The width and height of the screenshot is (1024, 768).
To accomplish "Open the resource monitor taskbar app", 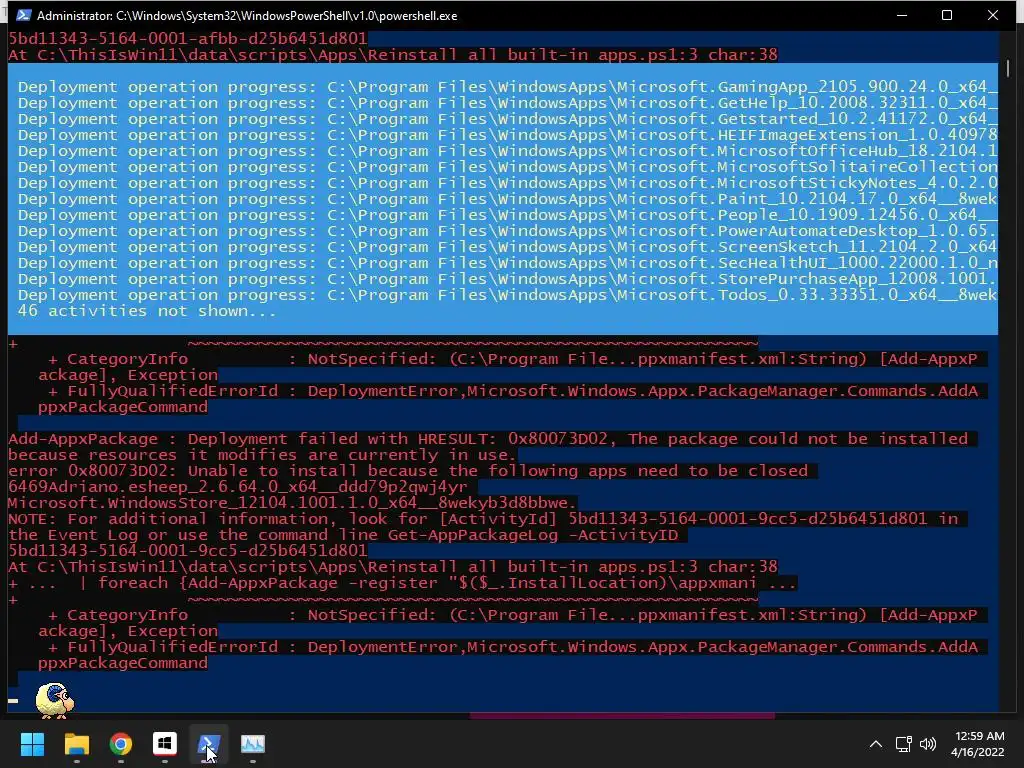I will pyautogui.click(x=253, y=744).
